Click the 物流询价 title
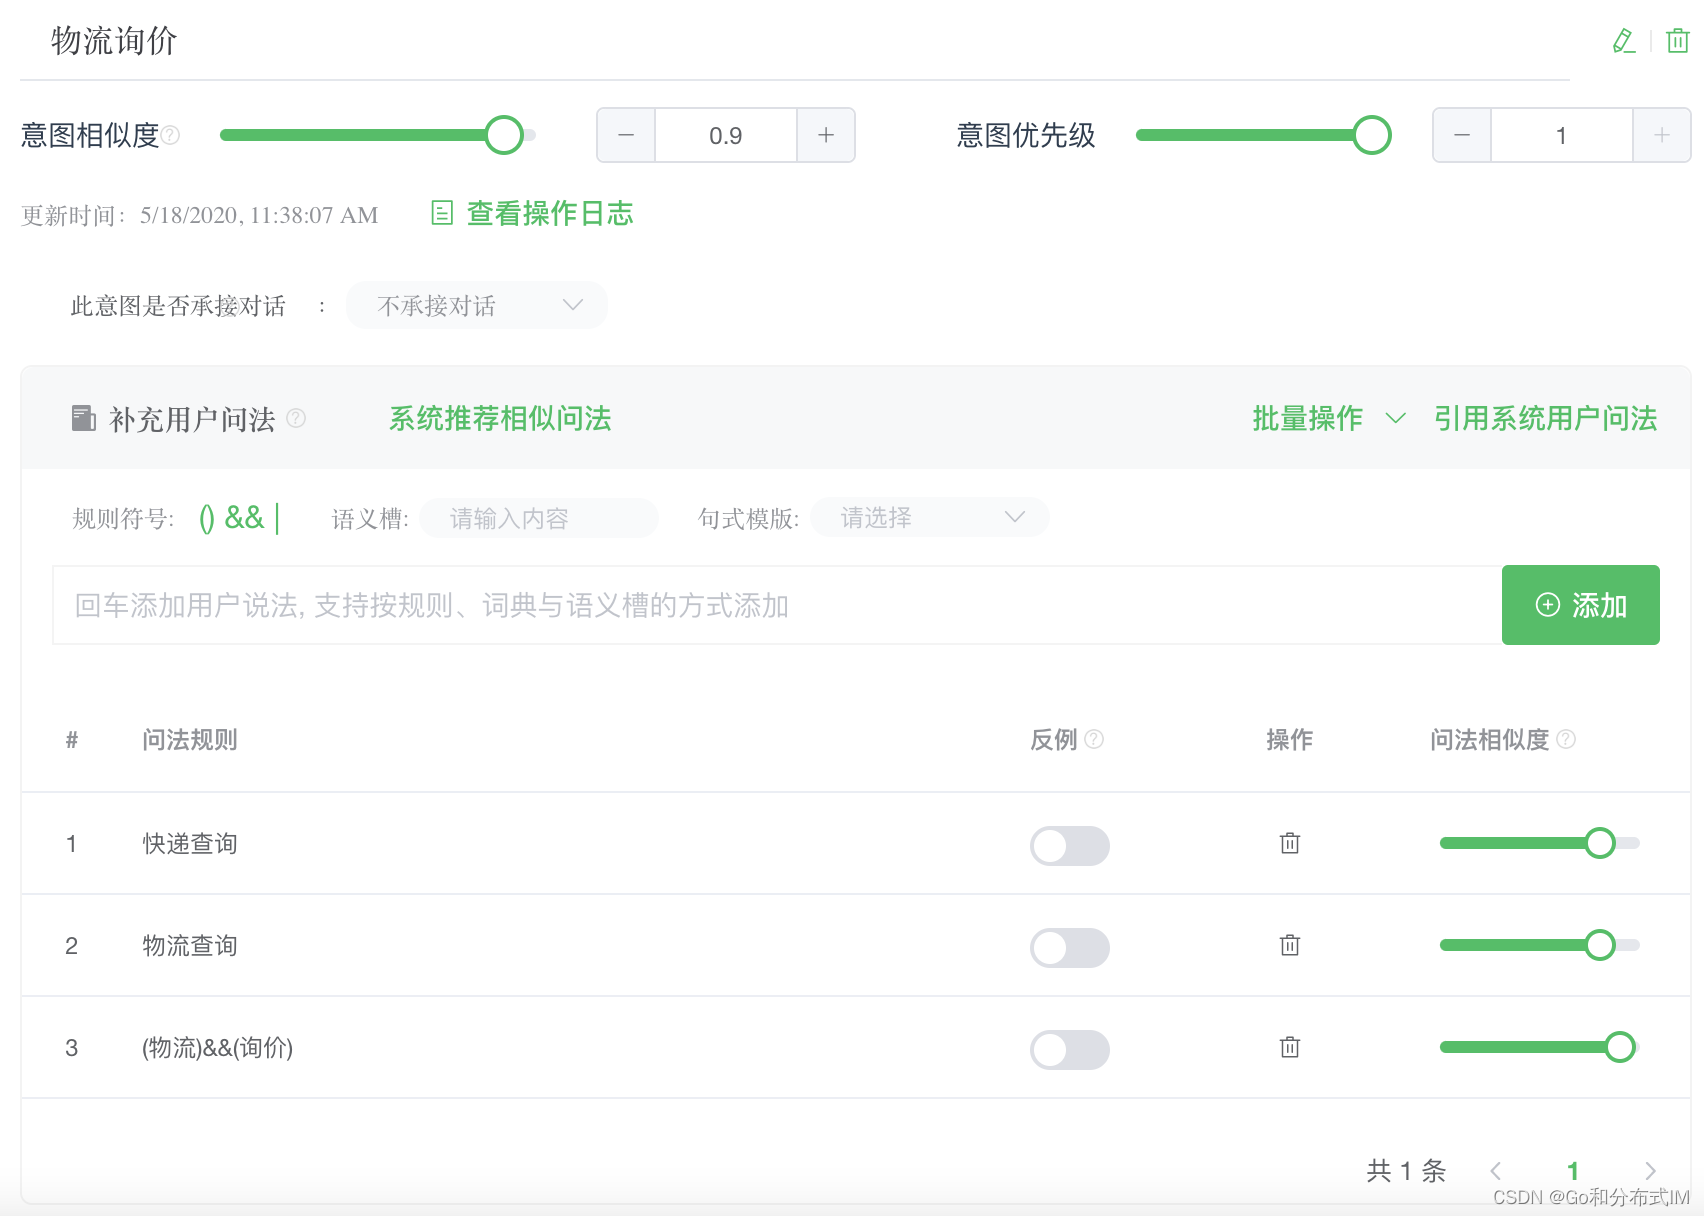The height and width of the screenshot is (1216, 1704). 114,41
